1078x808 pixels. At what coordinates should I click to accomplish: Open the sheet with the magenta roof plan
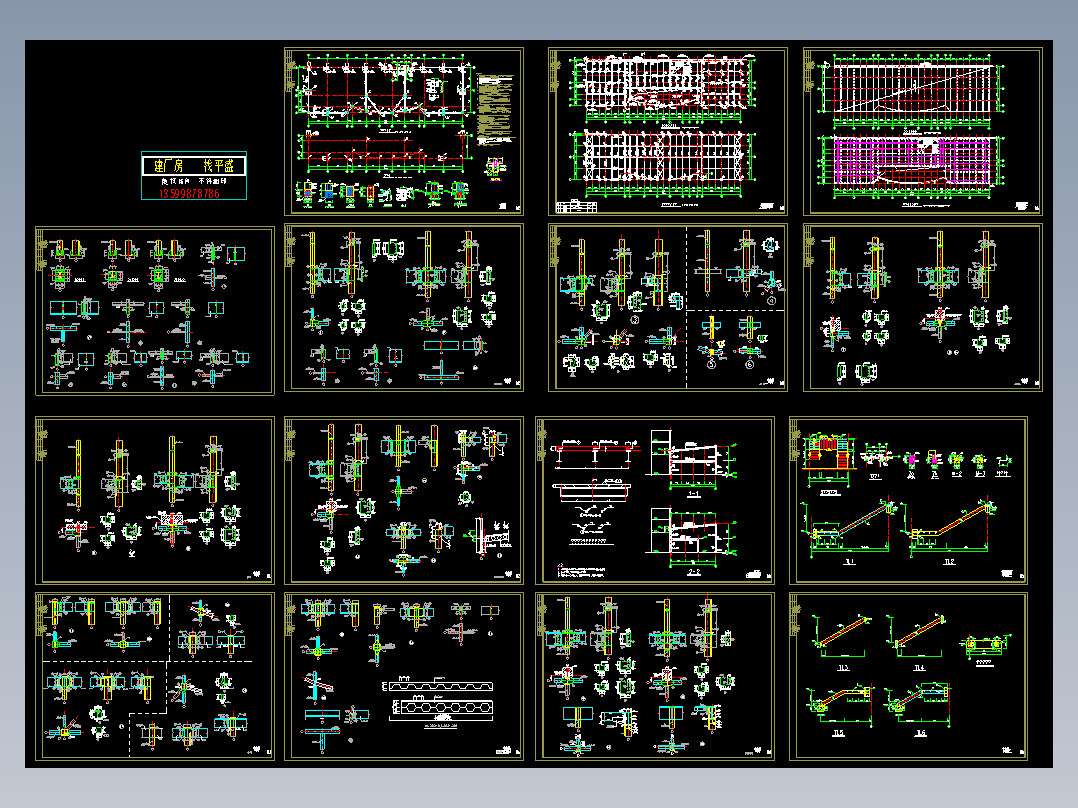923,131
